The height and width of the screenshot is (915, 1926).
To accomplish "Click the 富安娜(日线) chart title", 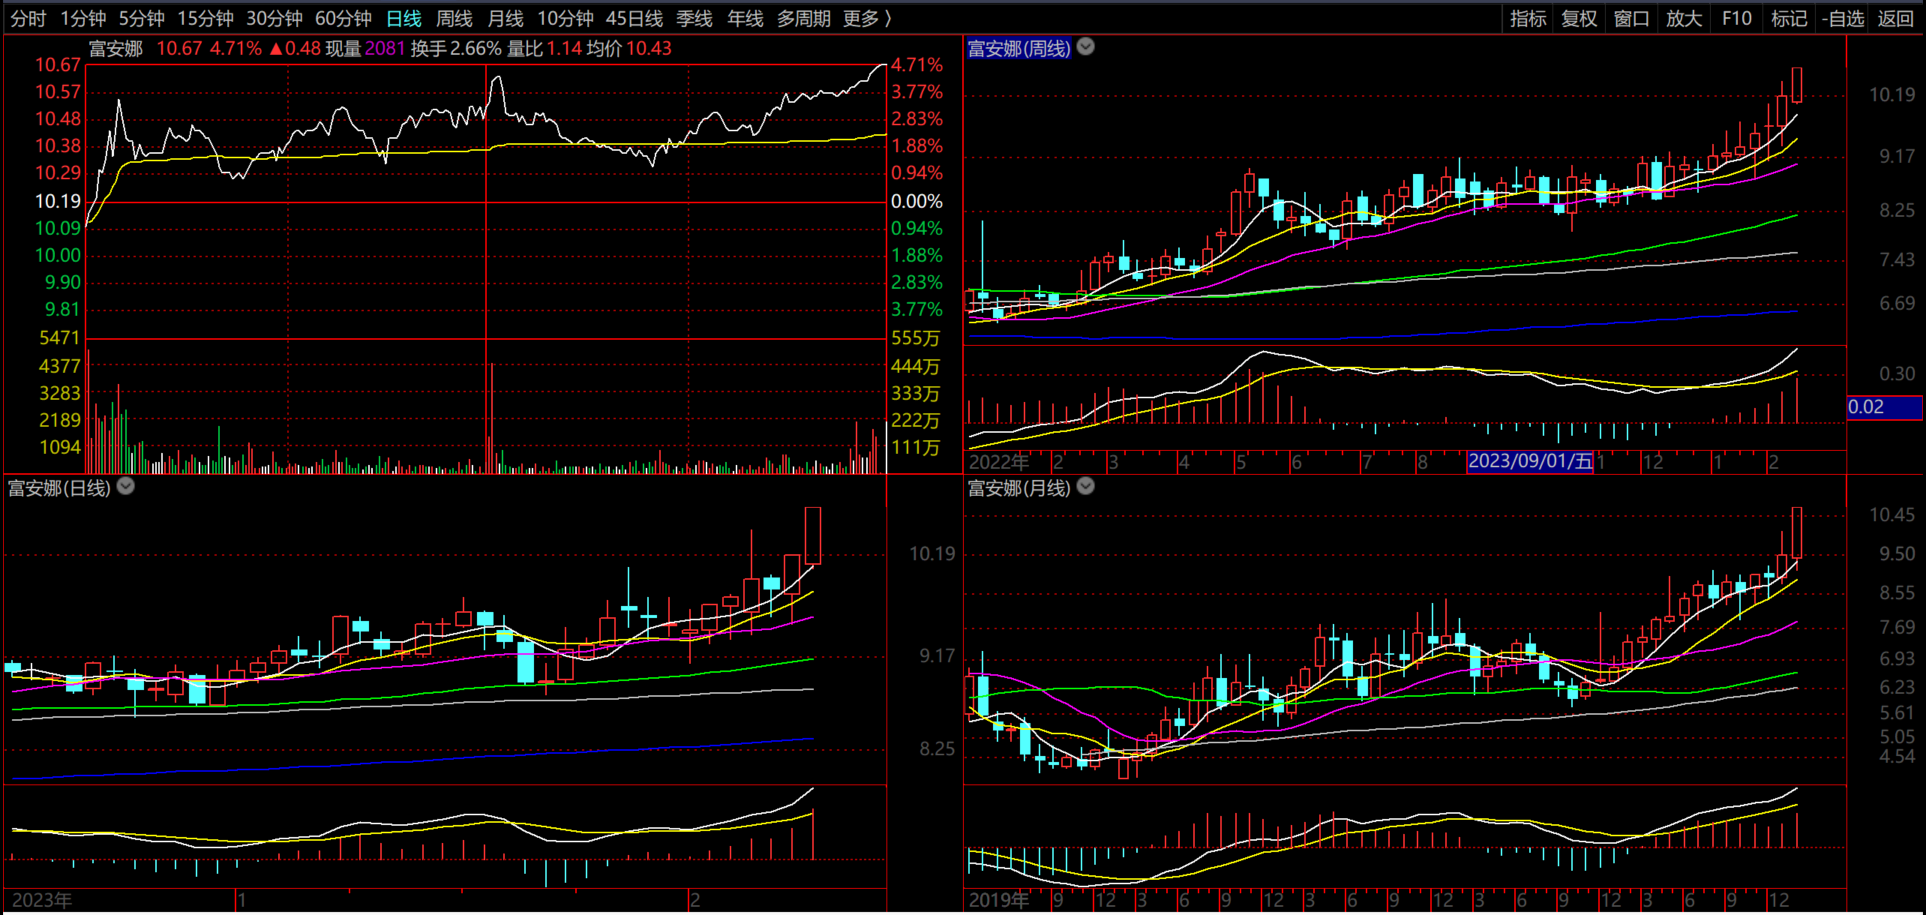I will coord(59,488).
